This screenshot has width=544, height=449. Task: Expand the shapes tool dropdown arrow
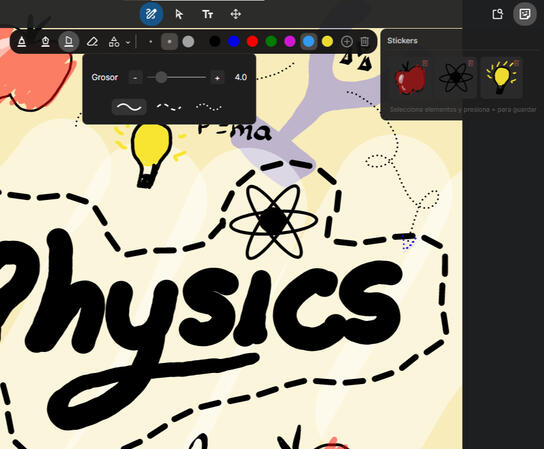128,43
